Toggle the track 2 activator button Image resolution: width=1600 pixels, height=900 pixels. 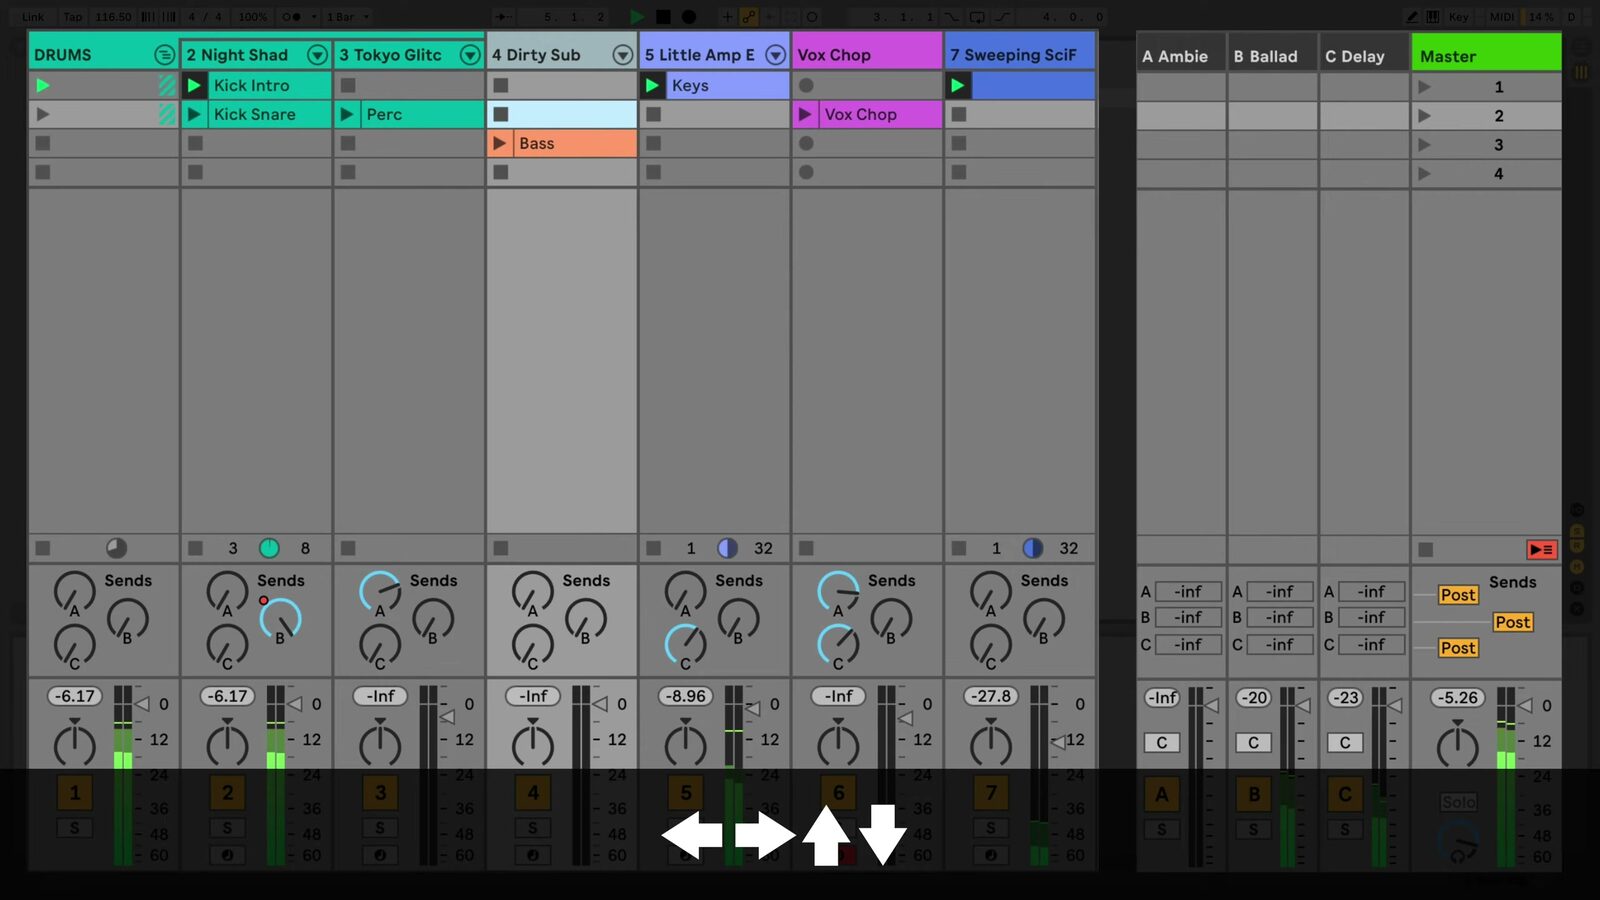[x=228, y=793]
